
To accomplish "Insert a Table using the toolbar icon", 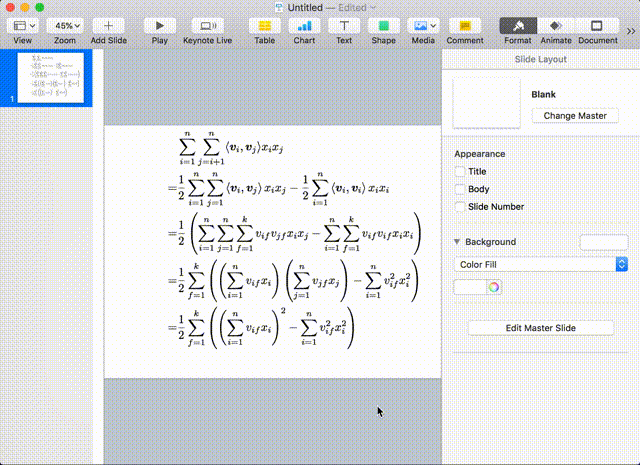I will pos(264,25).
